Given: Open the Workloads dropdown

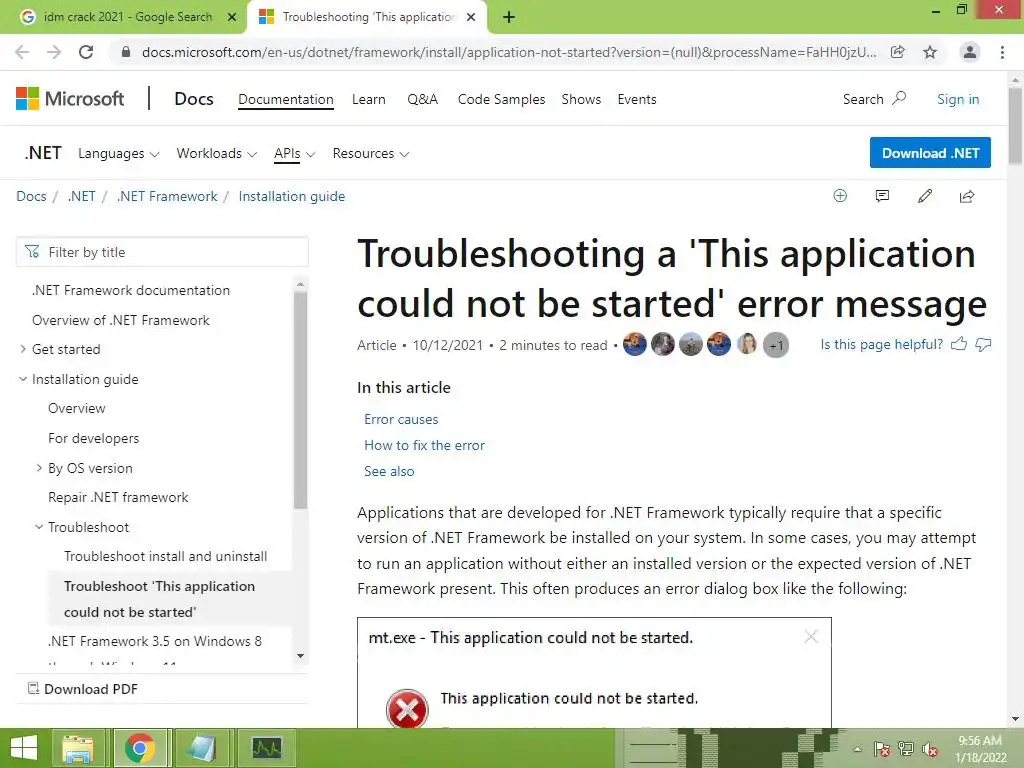Looking at the screenshot, I should click(x=216, y=153).
